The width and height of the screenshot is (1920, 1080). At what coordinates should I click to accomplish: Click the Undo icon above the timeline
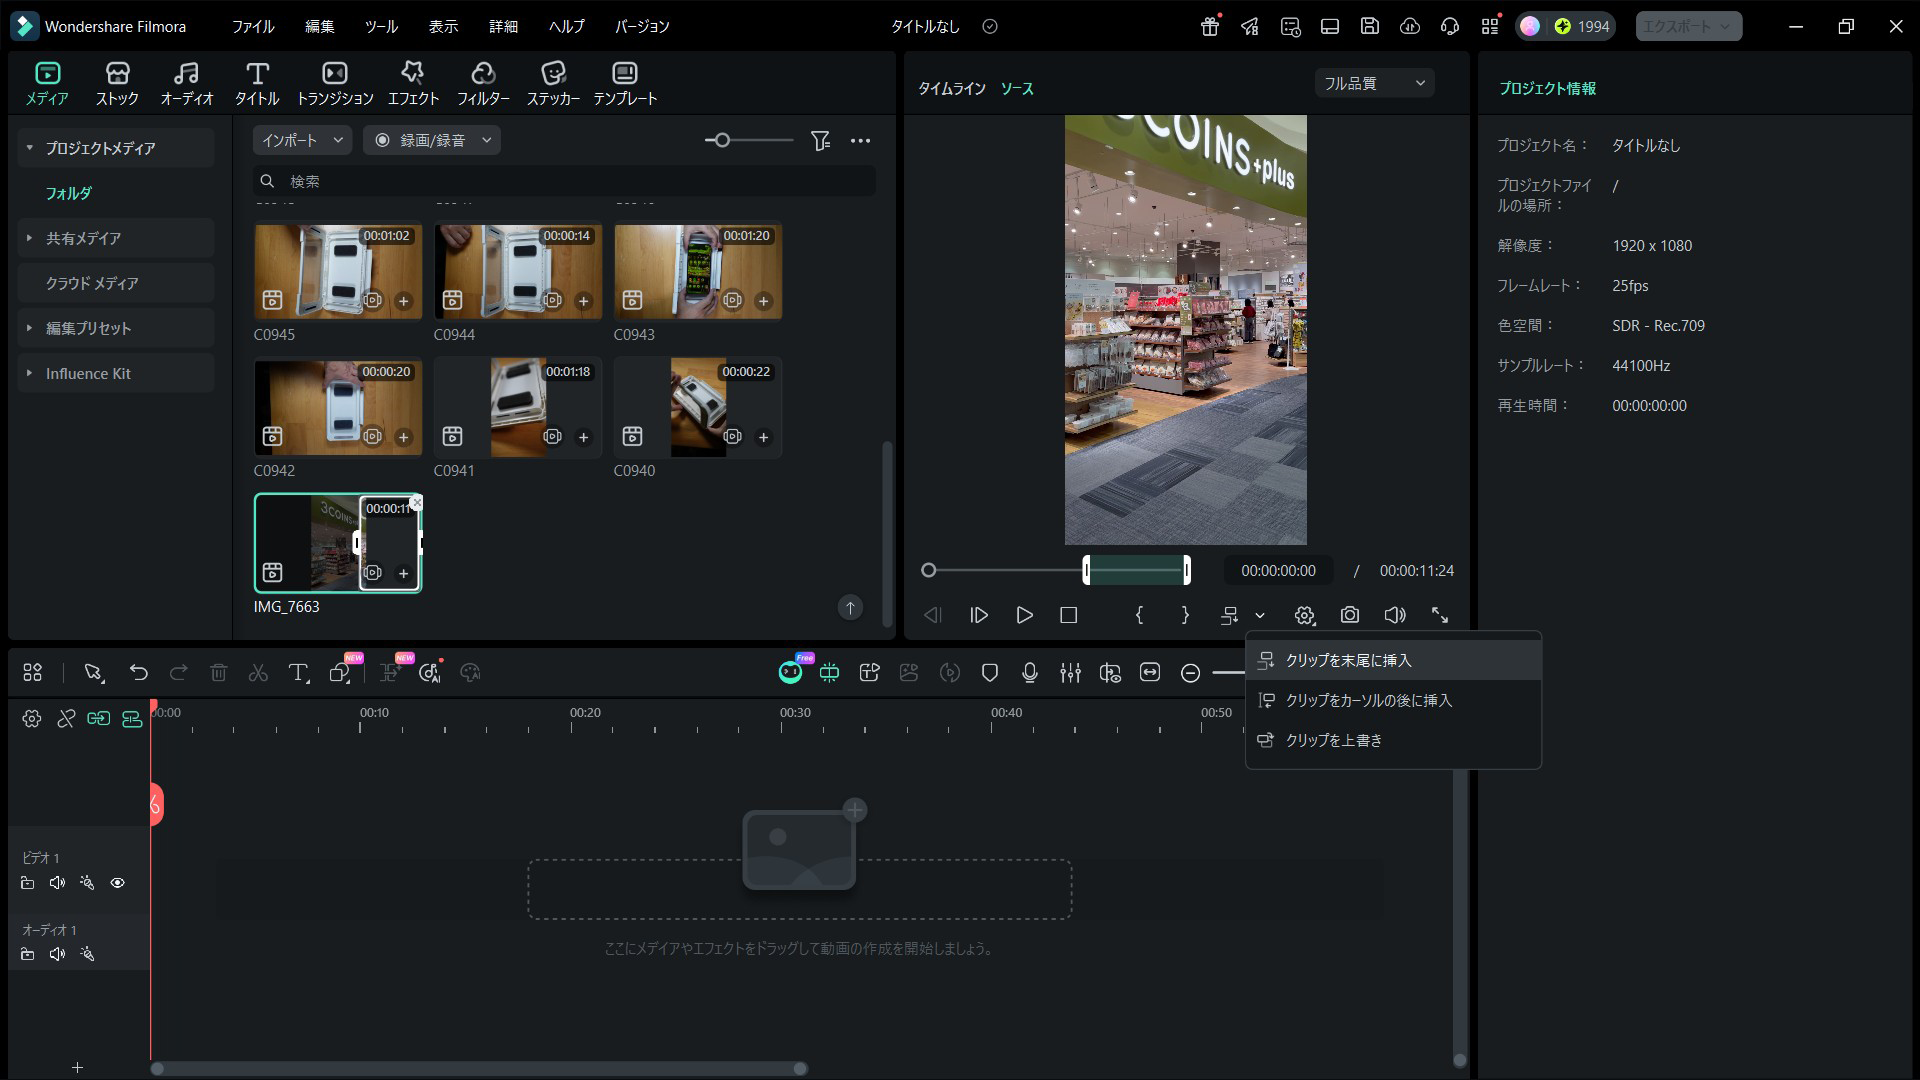(x=139, y=673)
